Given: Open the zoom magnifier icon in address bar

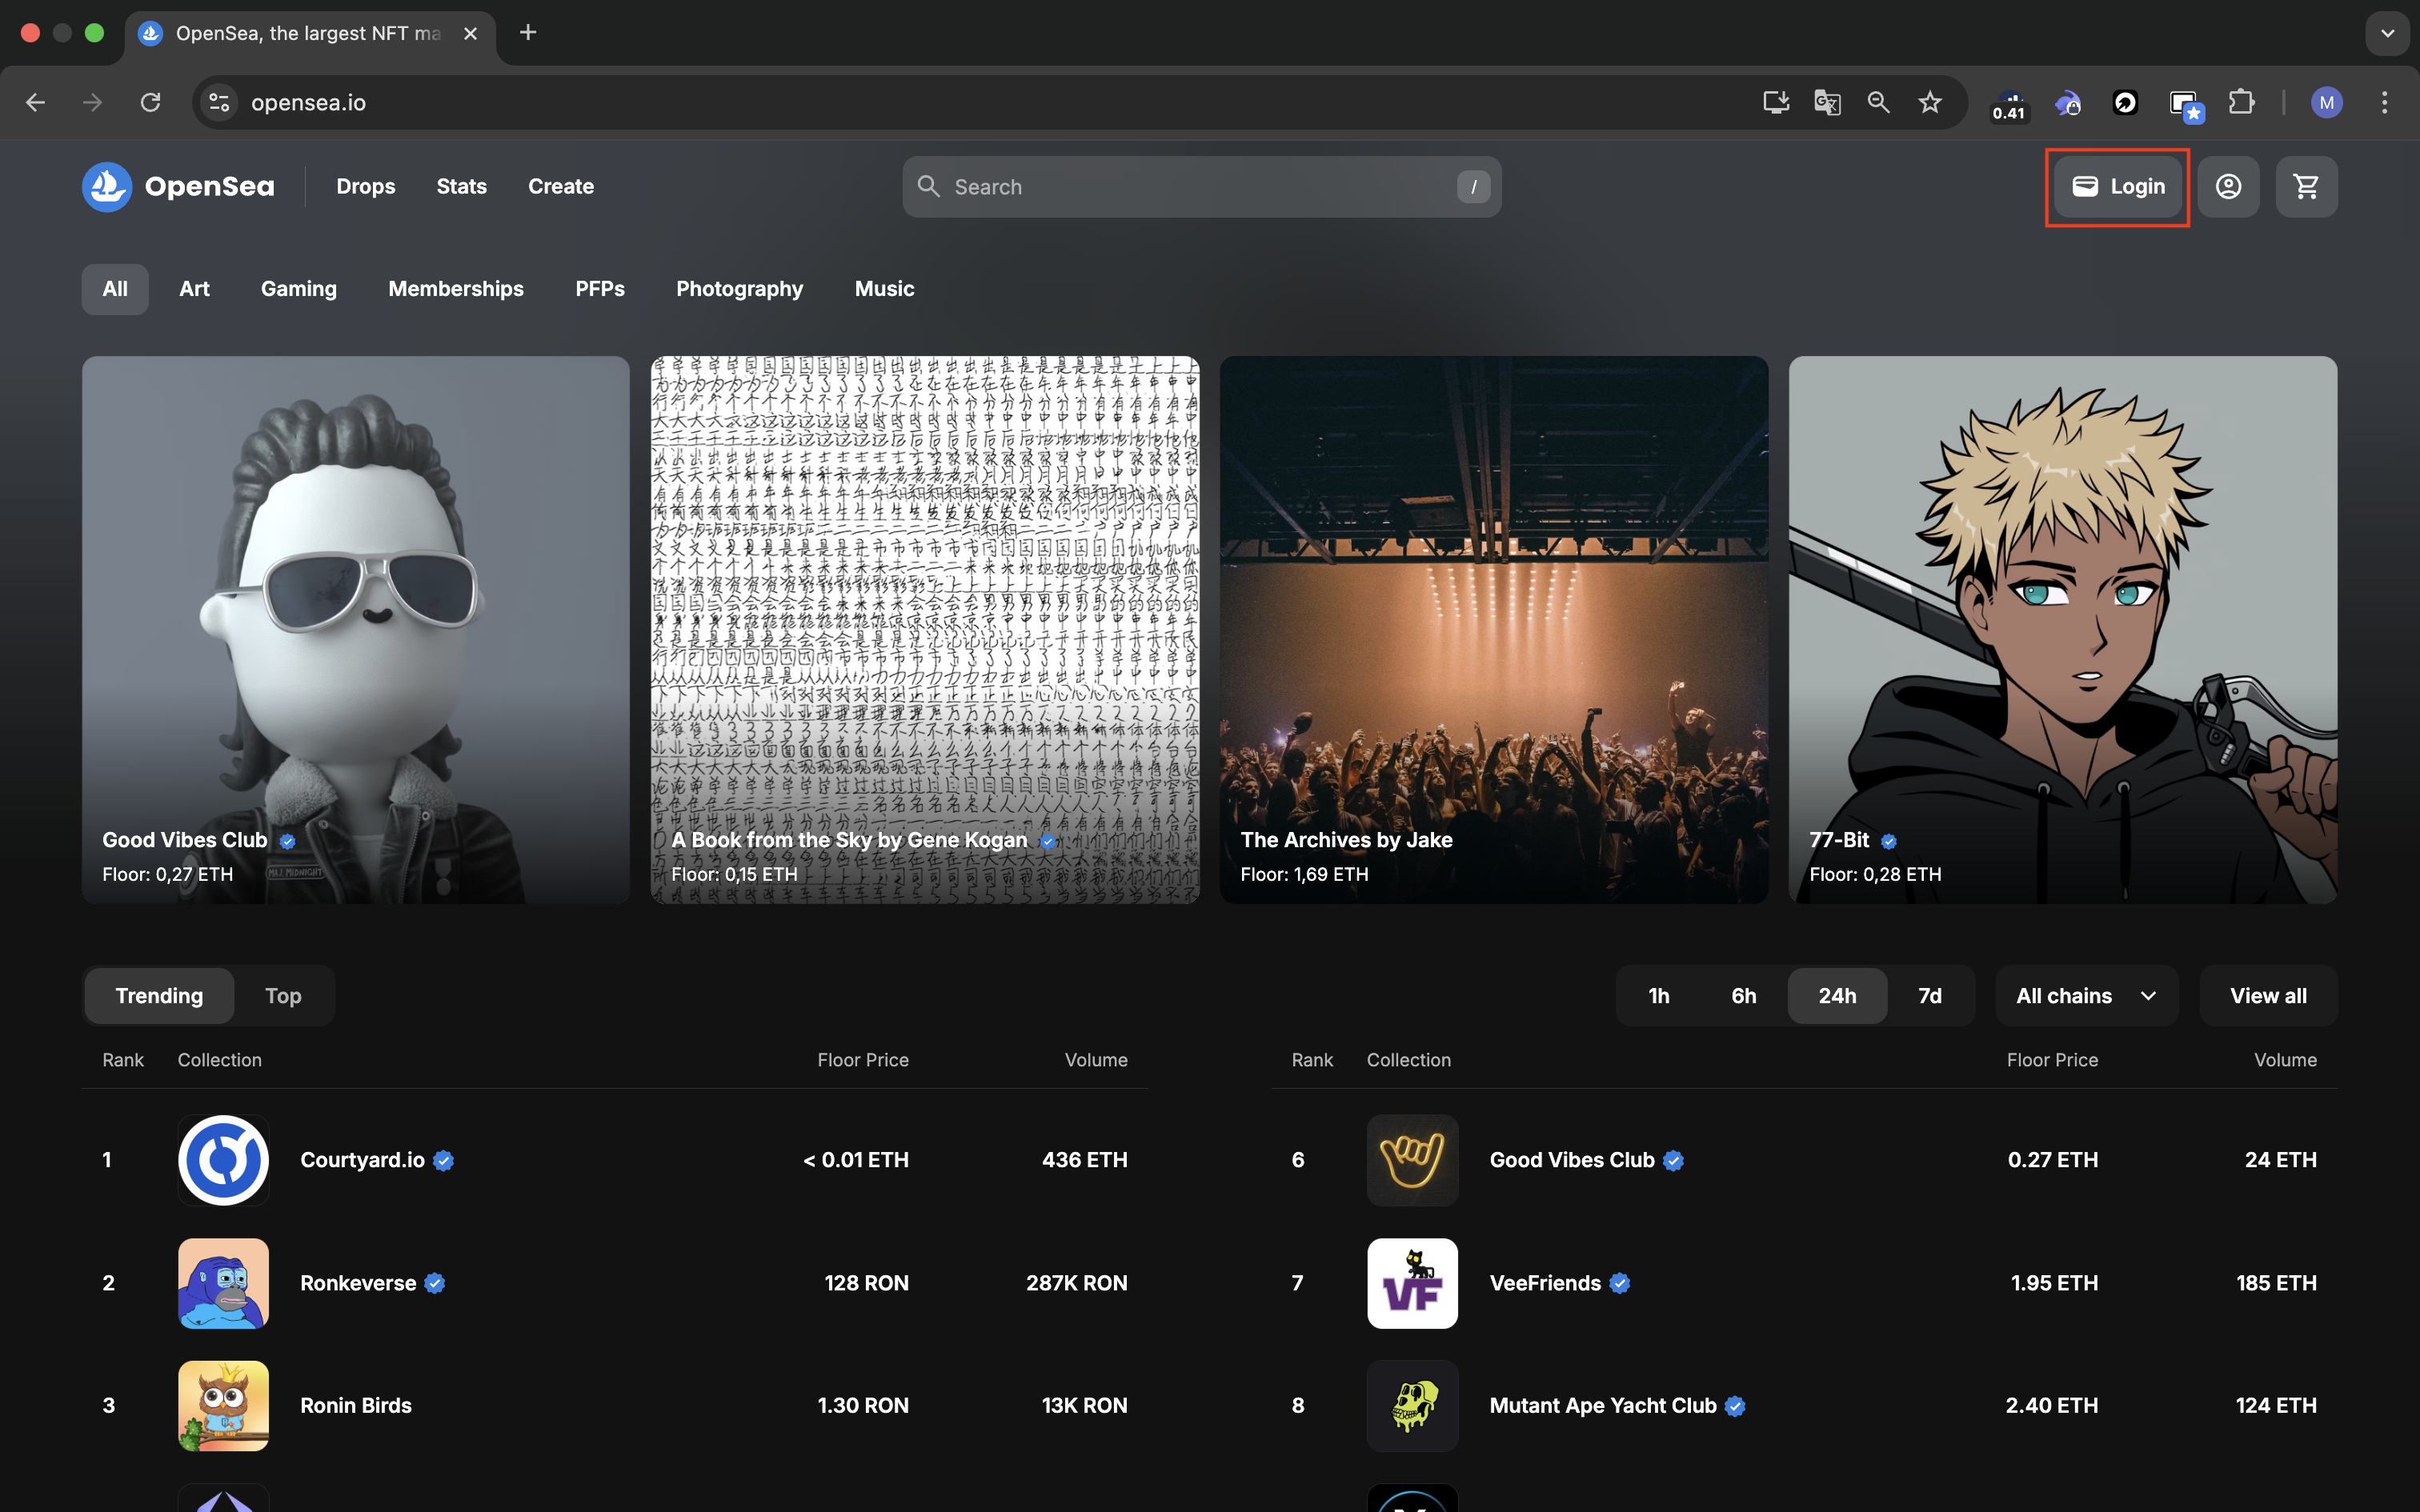Looking at the screenshot, I should coord(1878,102).
